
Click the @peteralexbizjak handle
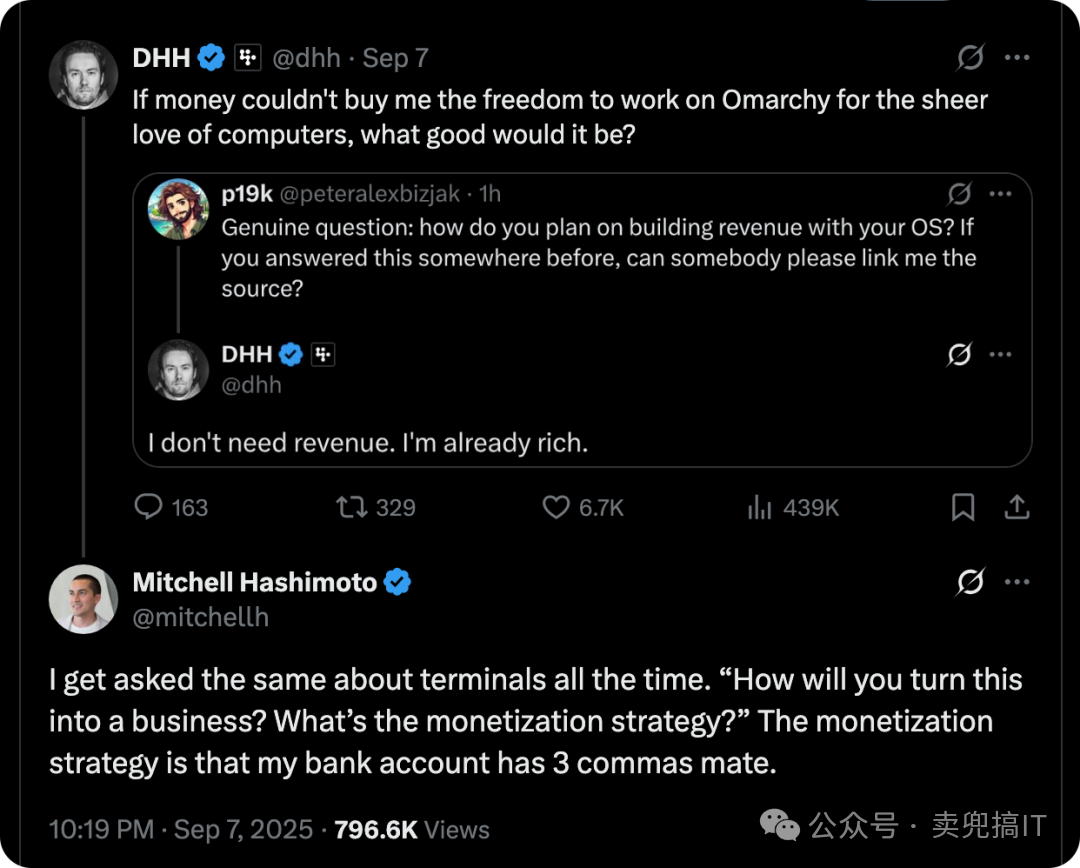coord(370,194)
